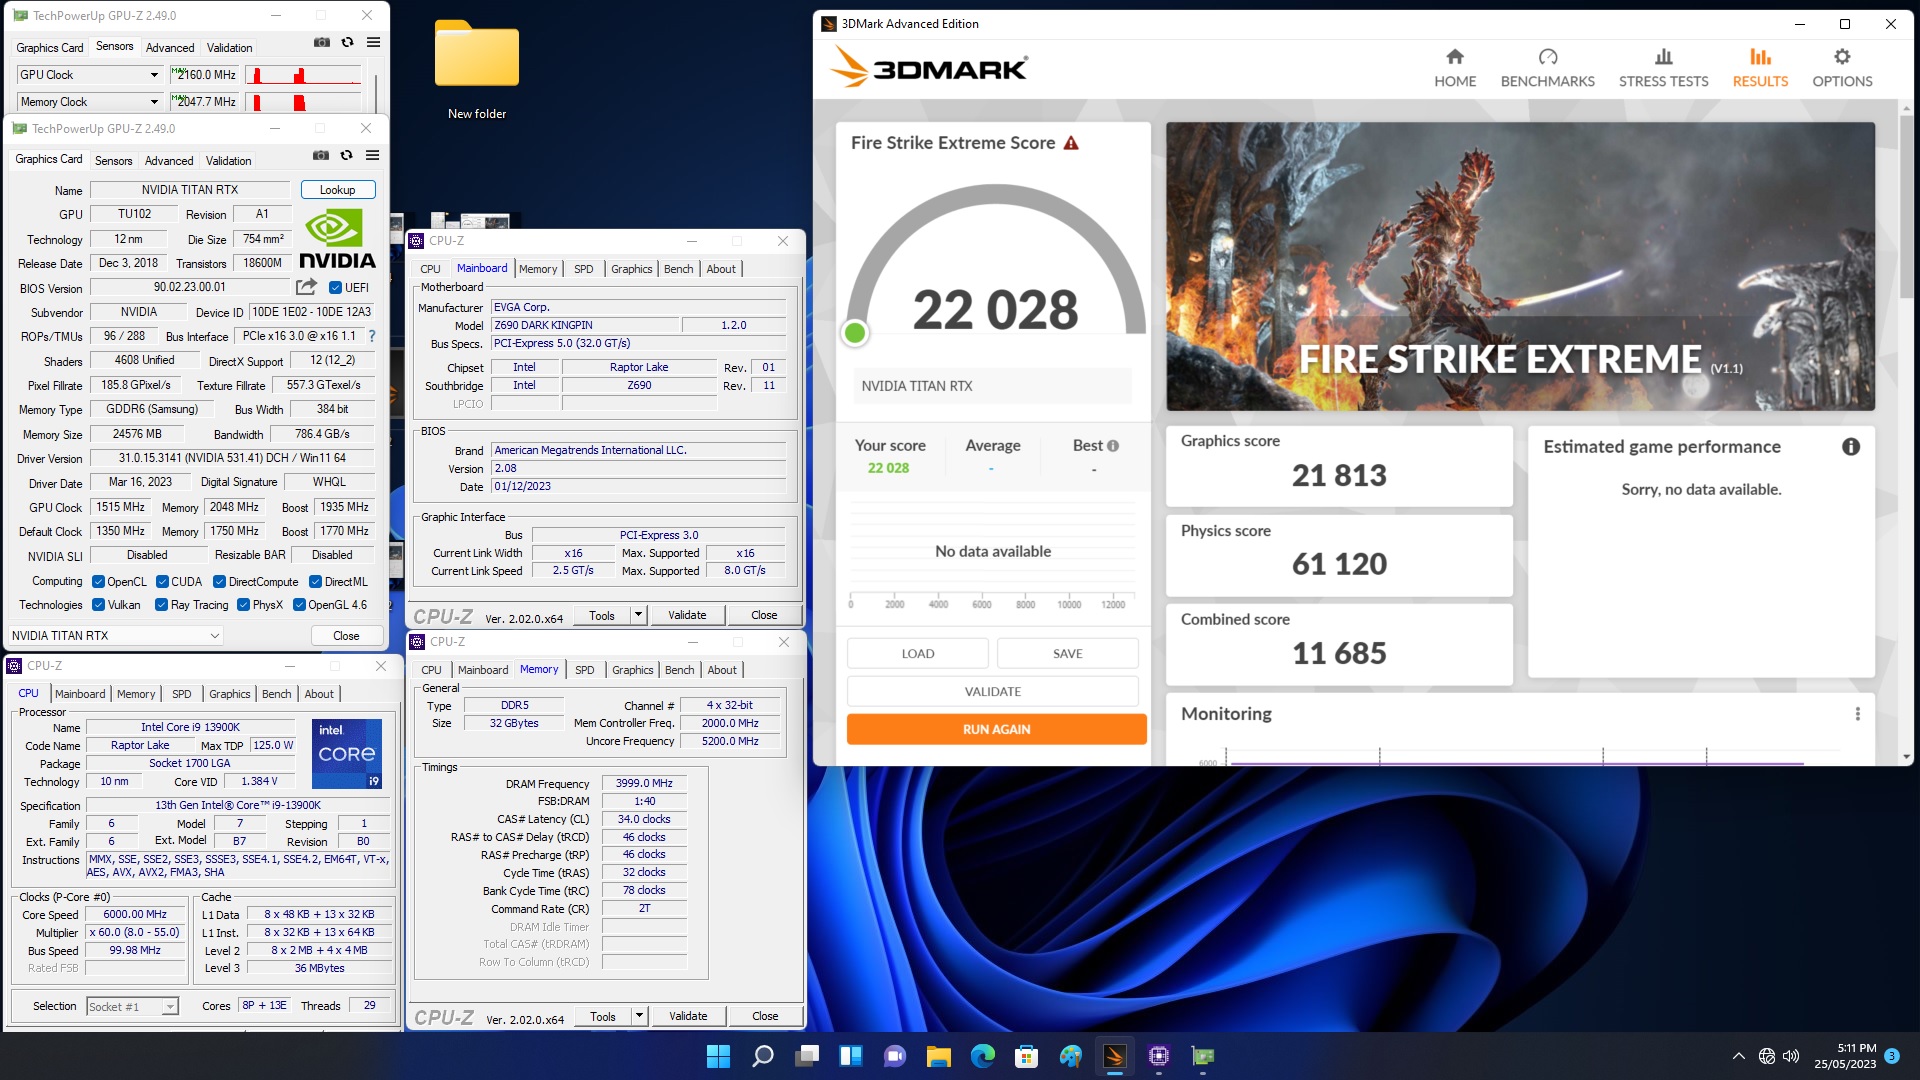This screenshot has width=1920, height=1080.
Task: Launch Microsoft Edge from the taskbar
Action: point(982,1056)
